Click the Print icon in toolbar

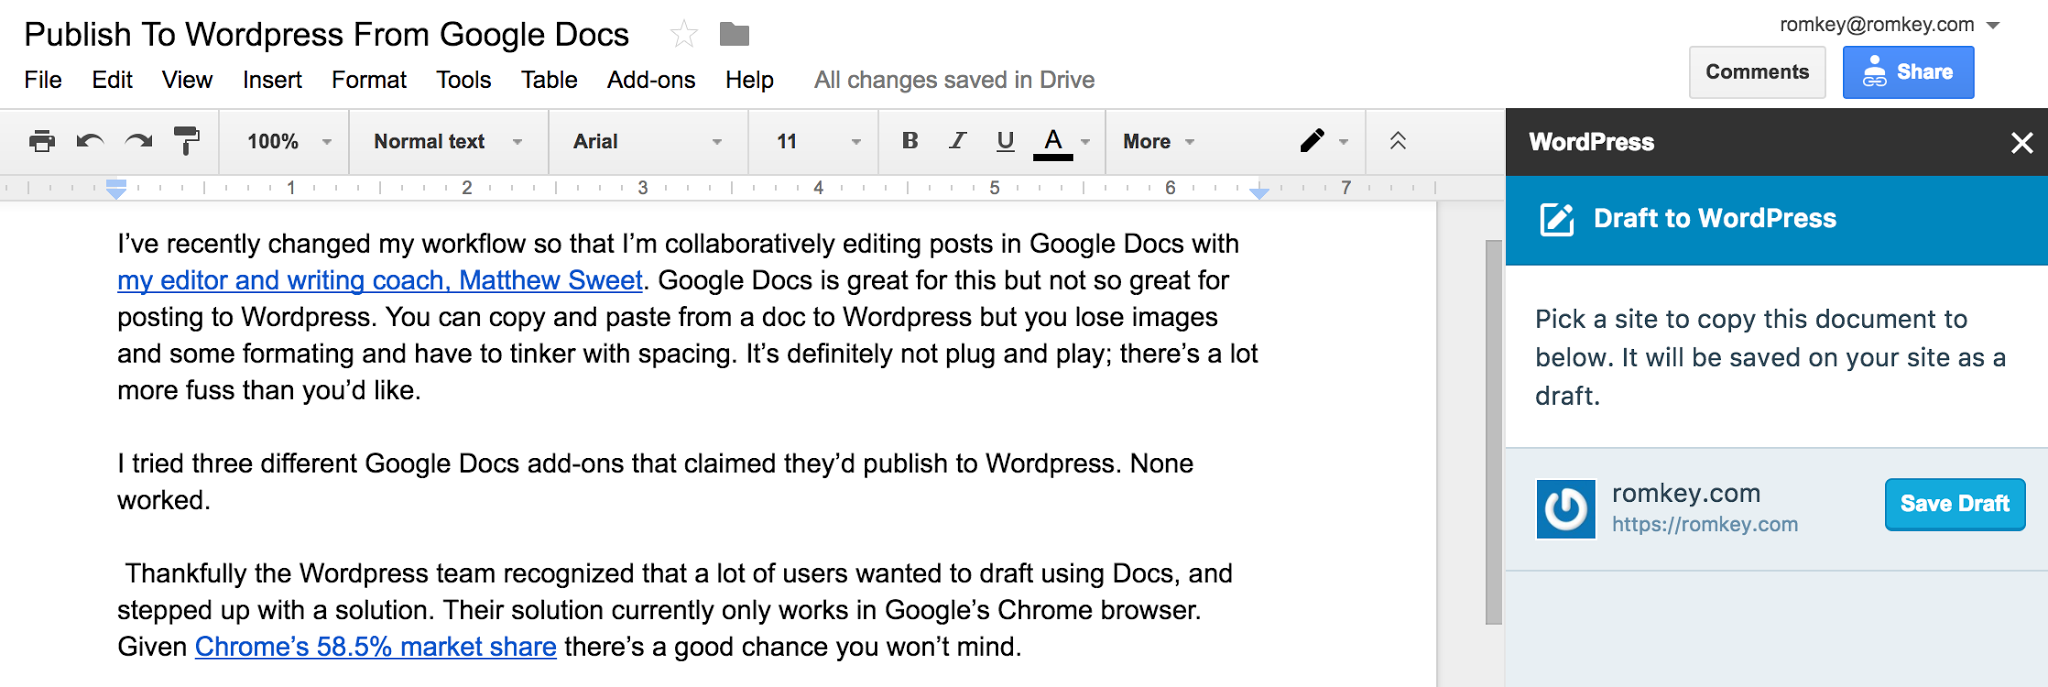coord(42,141)
